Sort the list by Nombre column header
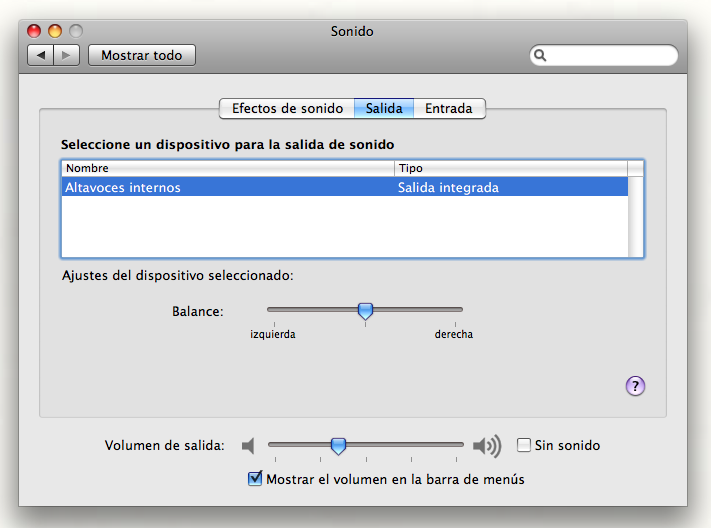The height and width of the screenshot is (528, 711). pyautogui.click(x=227, y=168)
